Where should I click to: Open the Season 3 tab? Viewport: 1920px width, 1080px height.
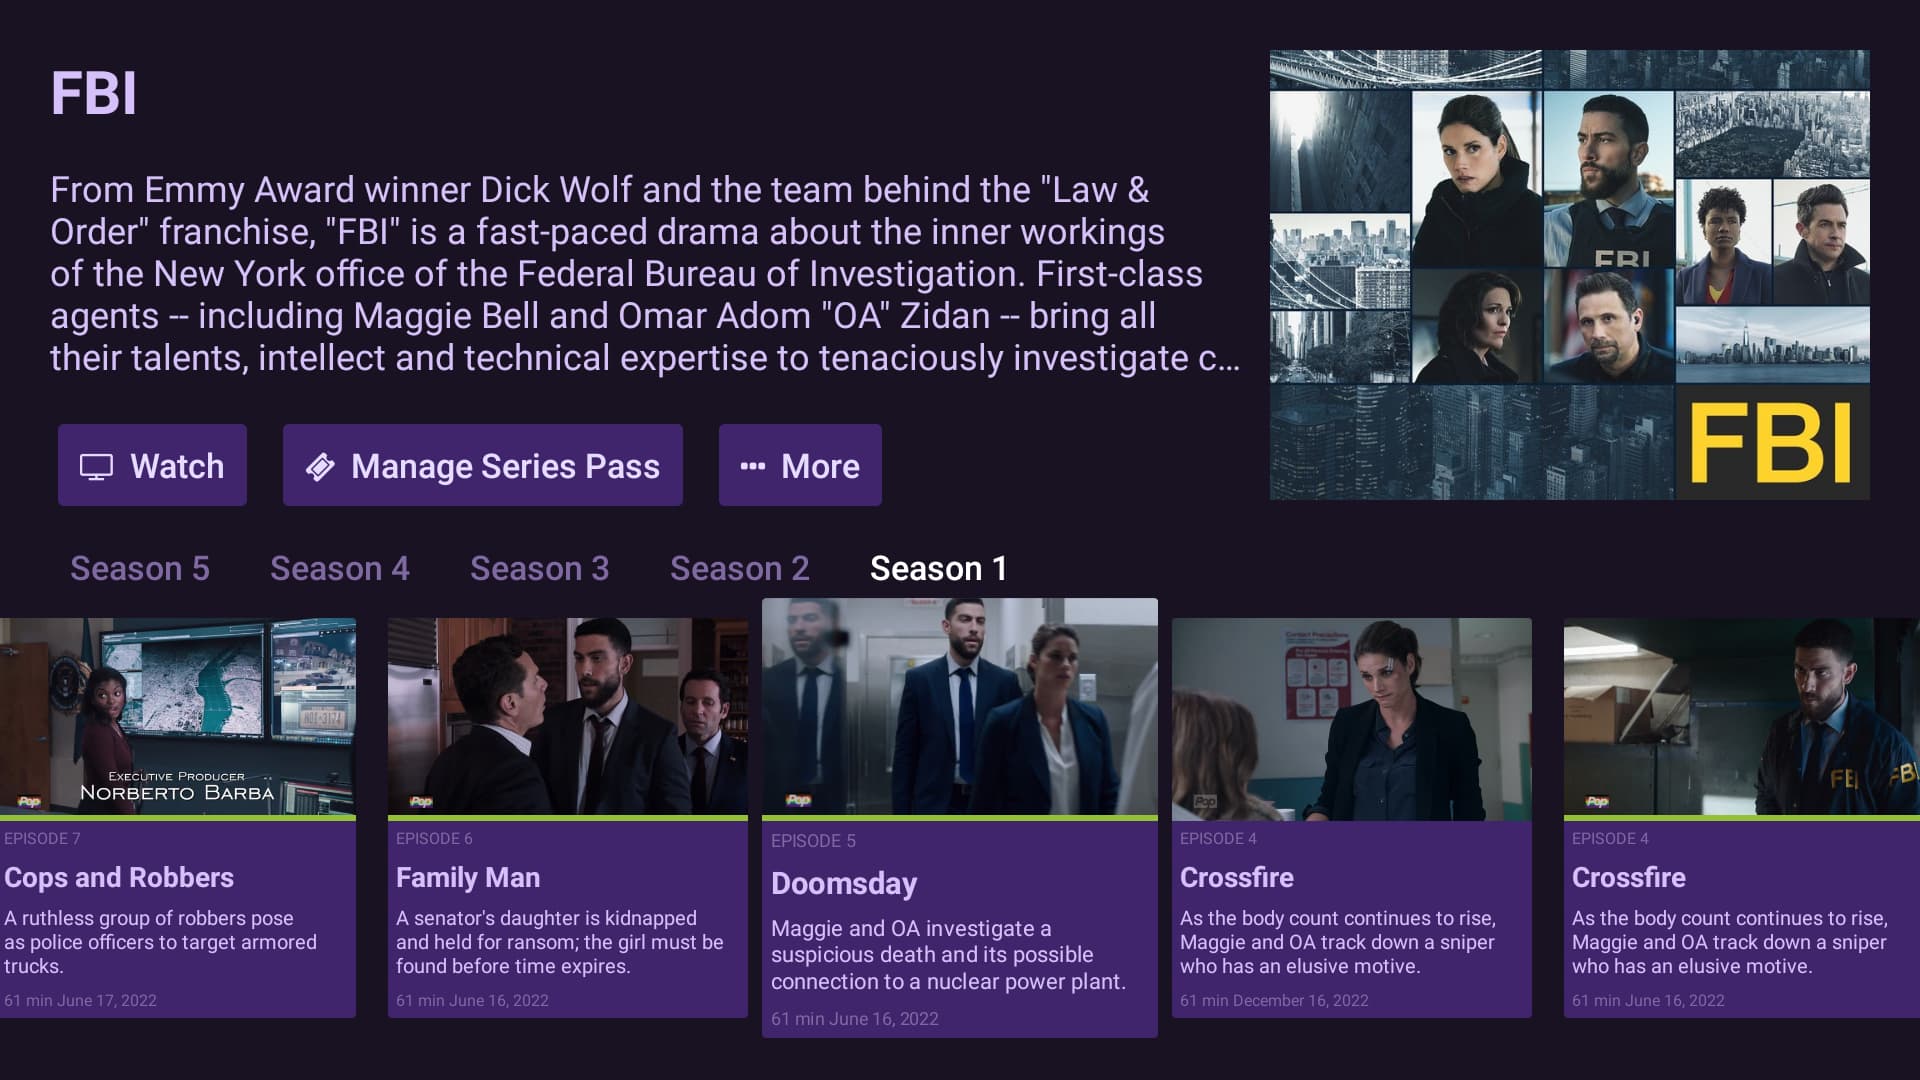tap(540, 568)
